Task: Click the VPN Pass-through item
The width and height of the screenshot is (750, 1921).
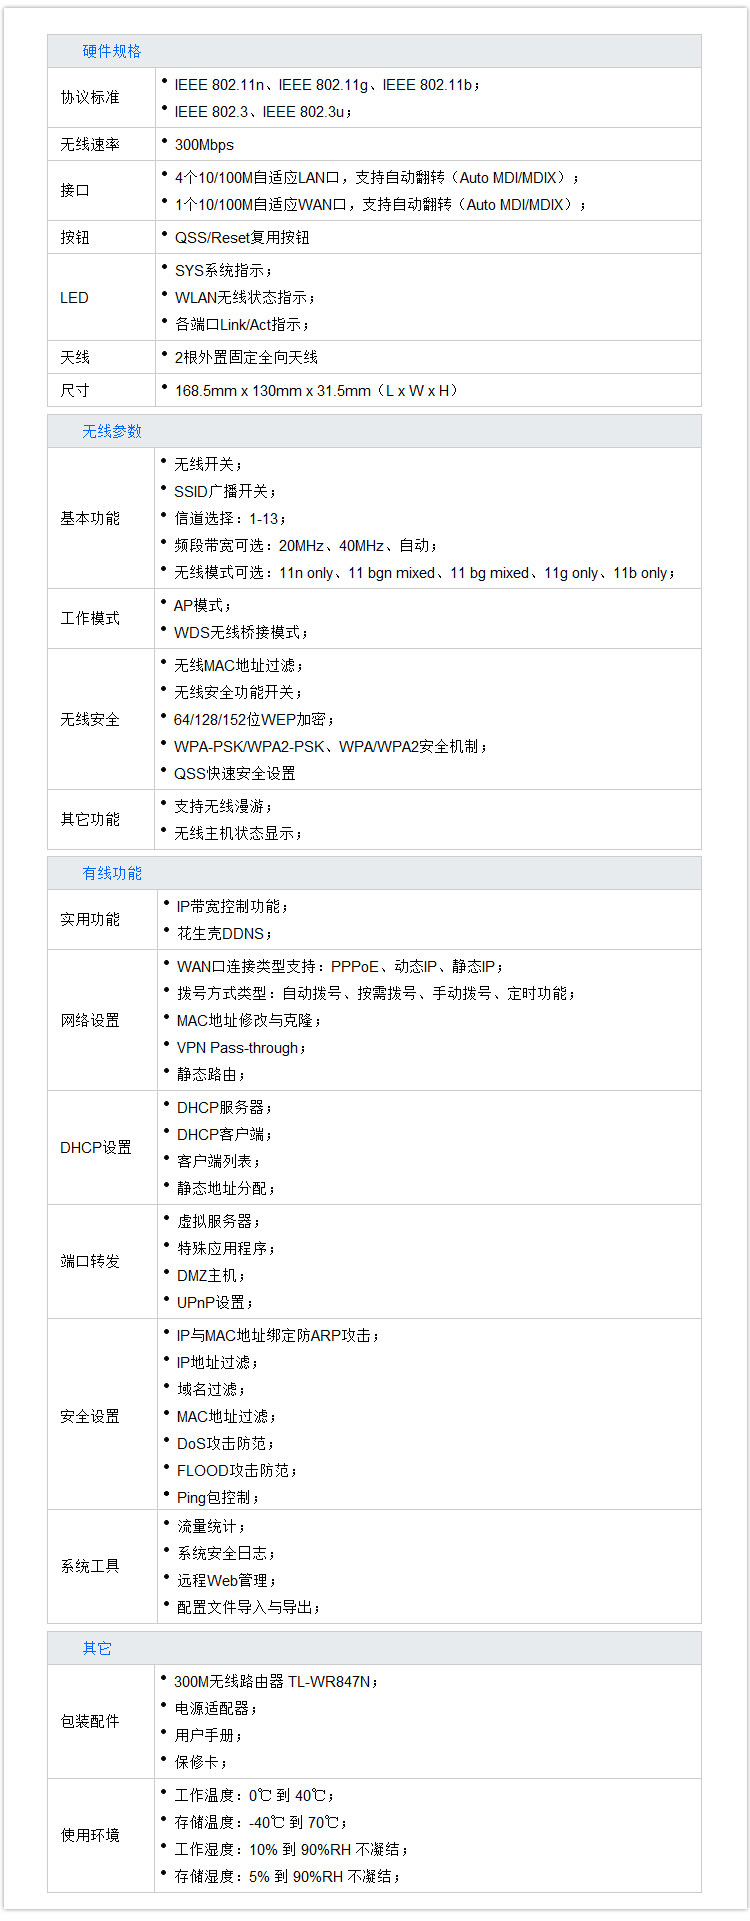Action: click(x=240, y=1047)
